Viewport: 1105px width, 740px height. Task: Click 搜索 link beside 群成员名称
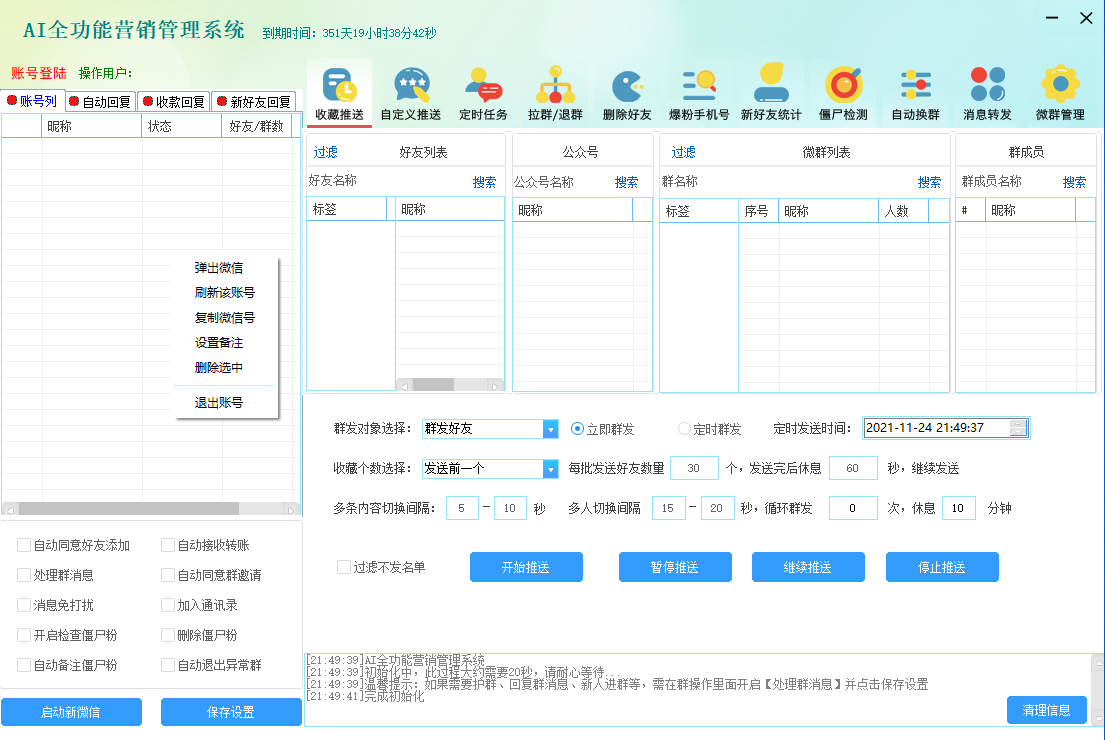point(1075,183)
